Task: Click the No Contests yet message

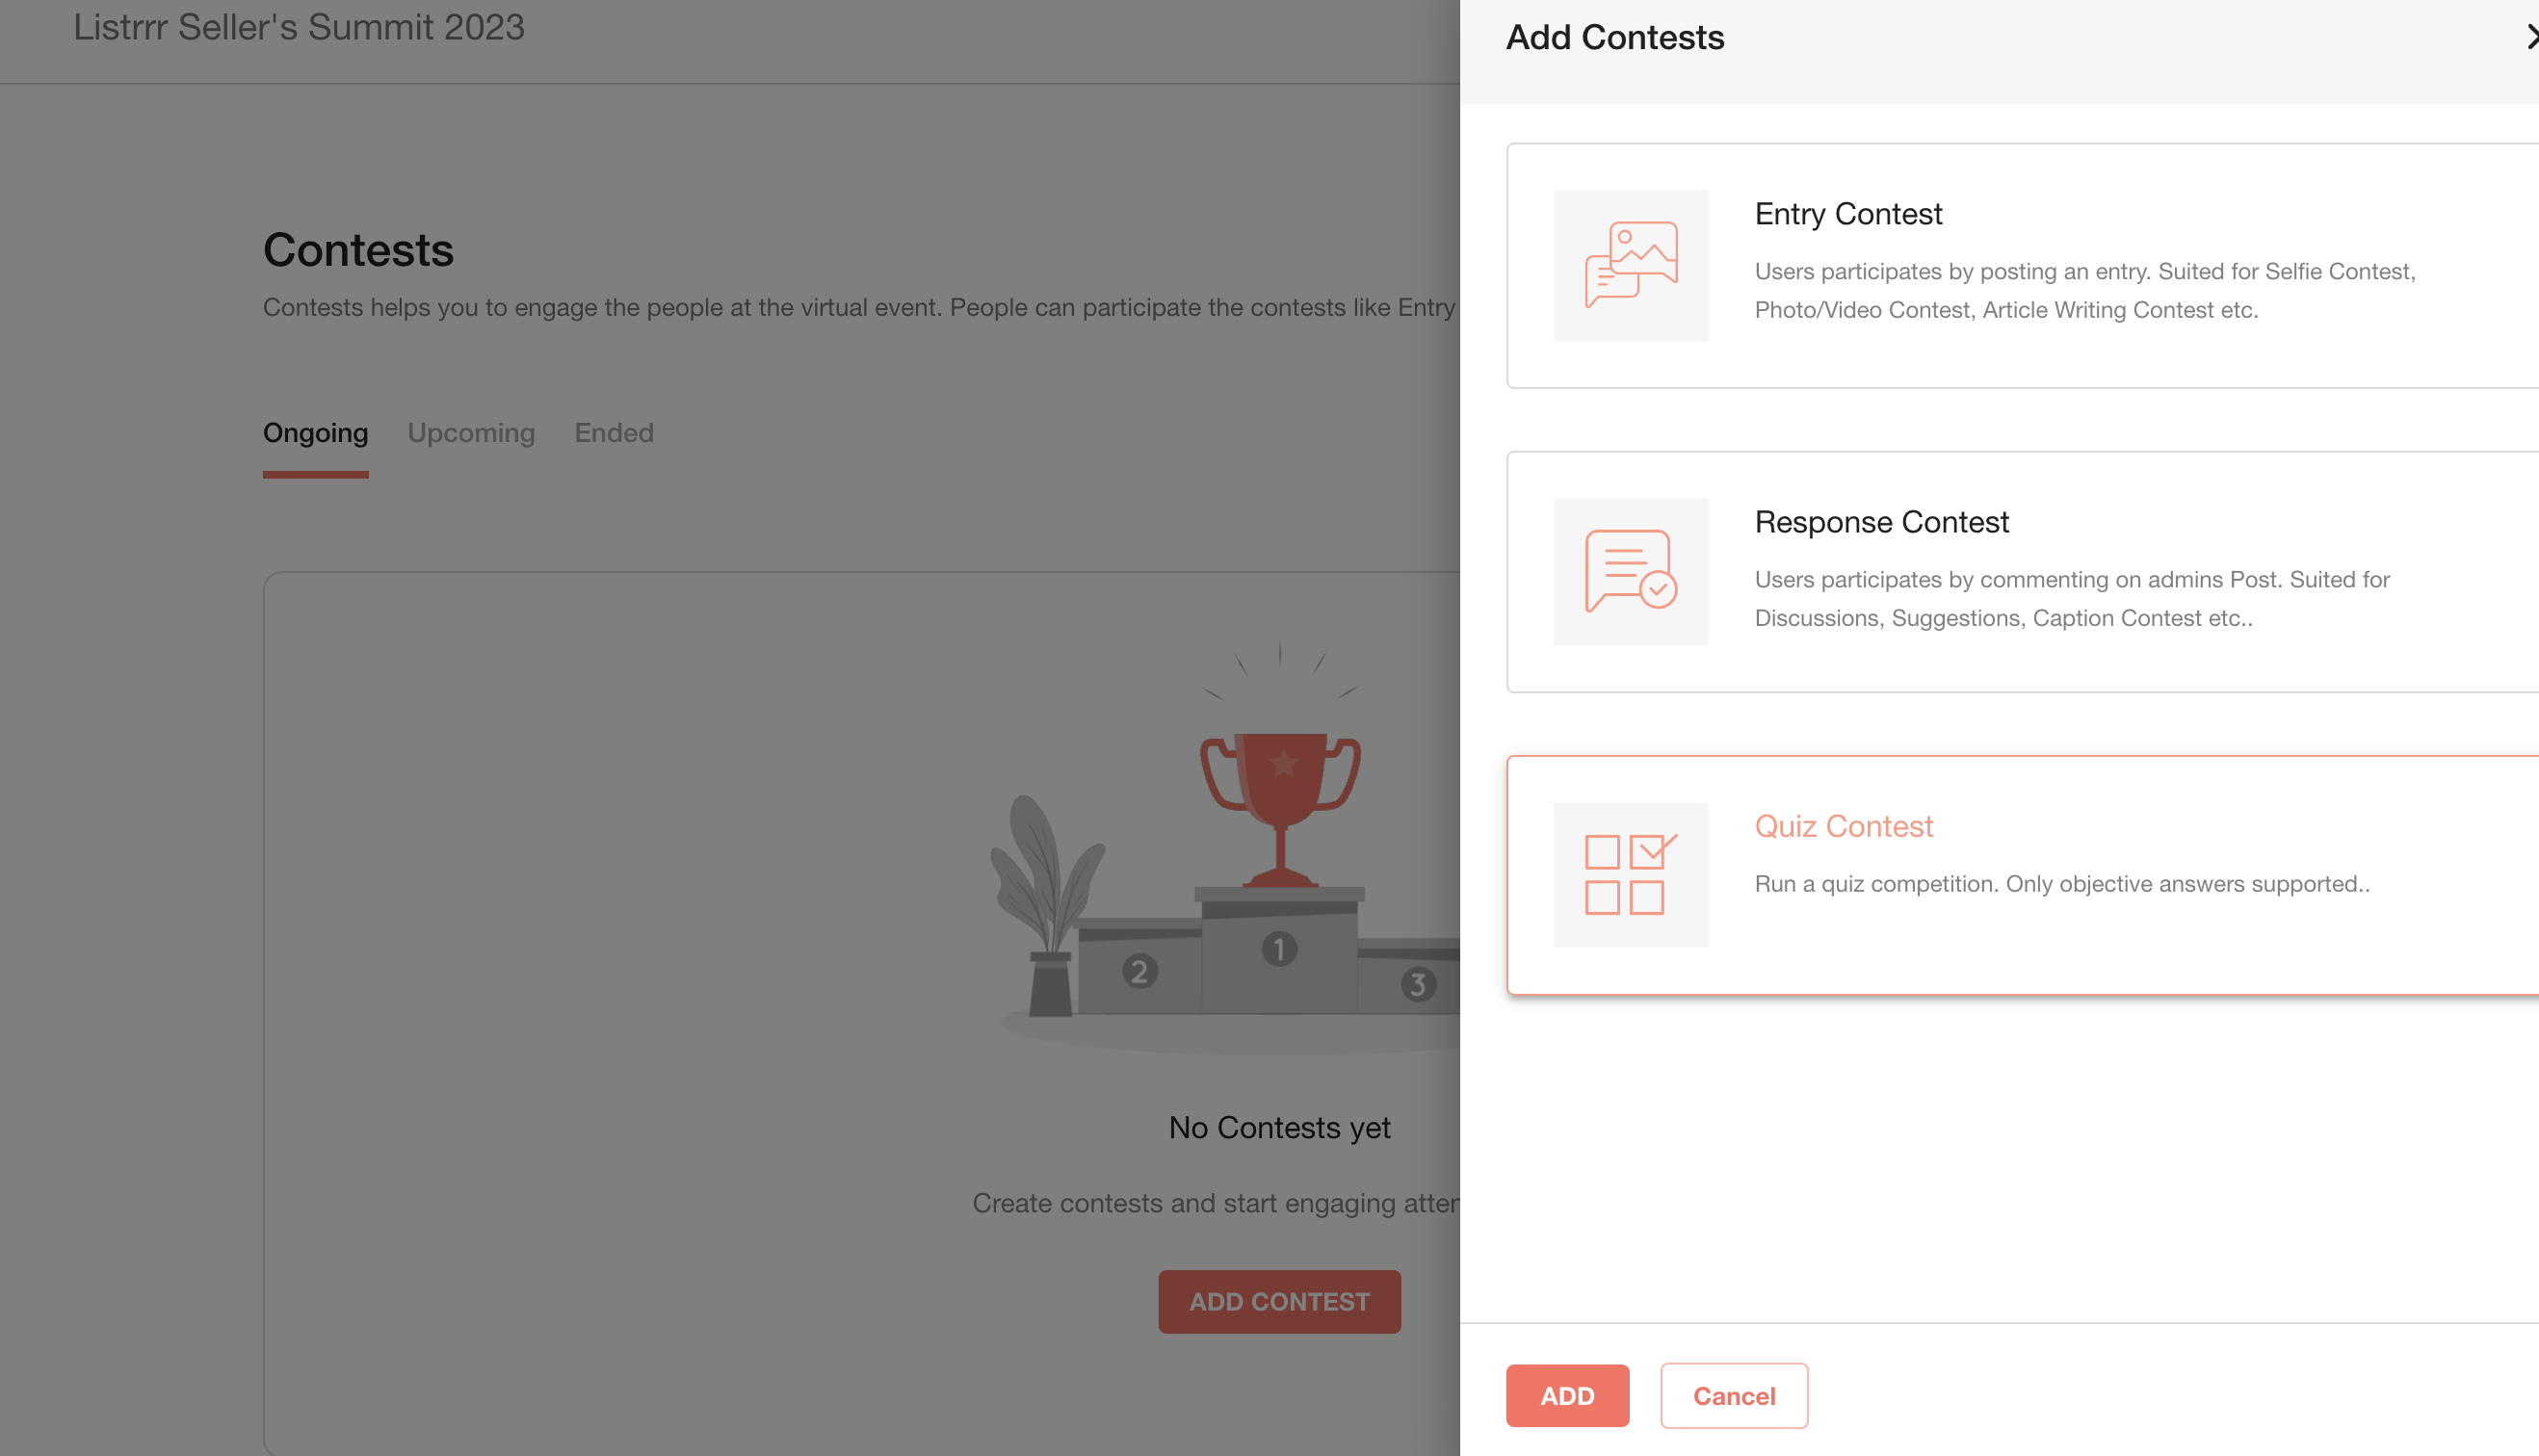Action: pyautogui.click(x=1279, y=1127)
